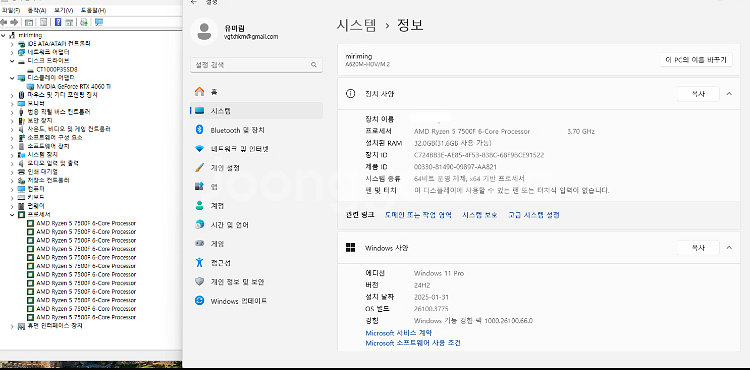Select the 모니터 device category
The image size is (750, 370).
click(x=36, y=103)
